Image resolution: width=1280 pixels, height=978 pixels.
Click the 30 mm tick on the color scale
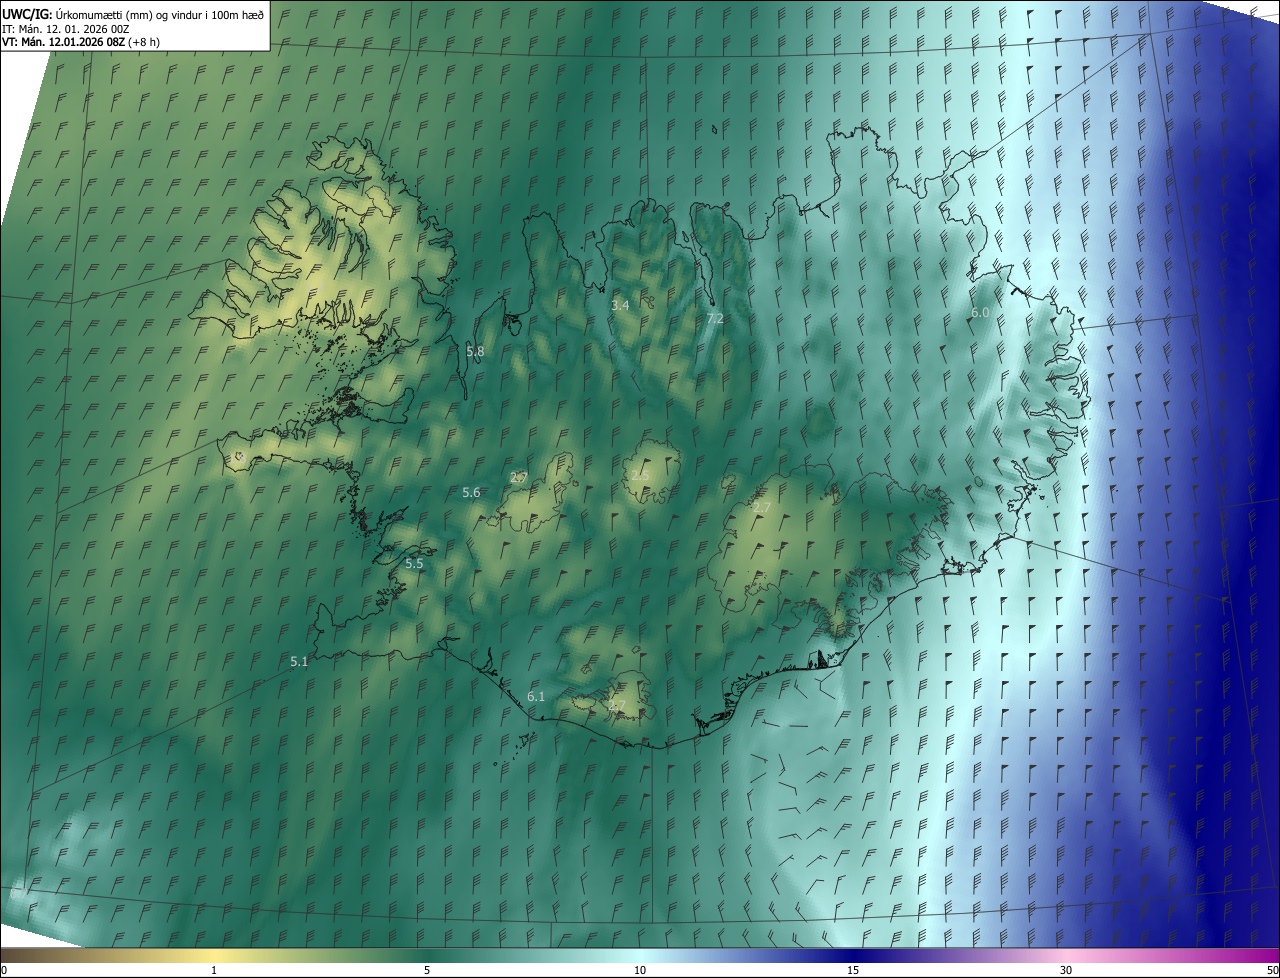(x=1066, y=970)
